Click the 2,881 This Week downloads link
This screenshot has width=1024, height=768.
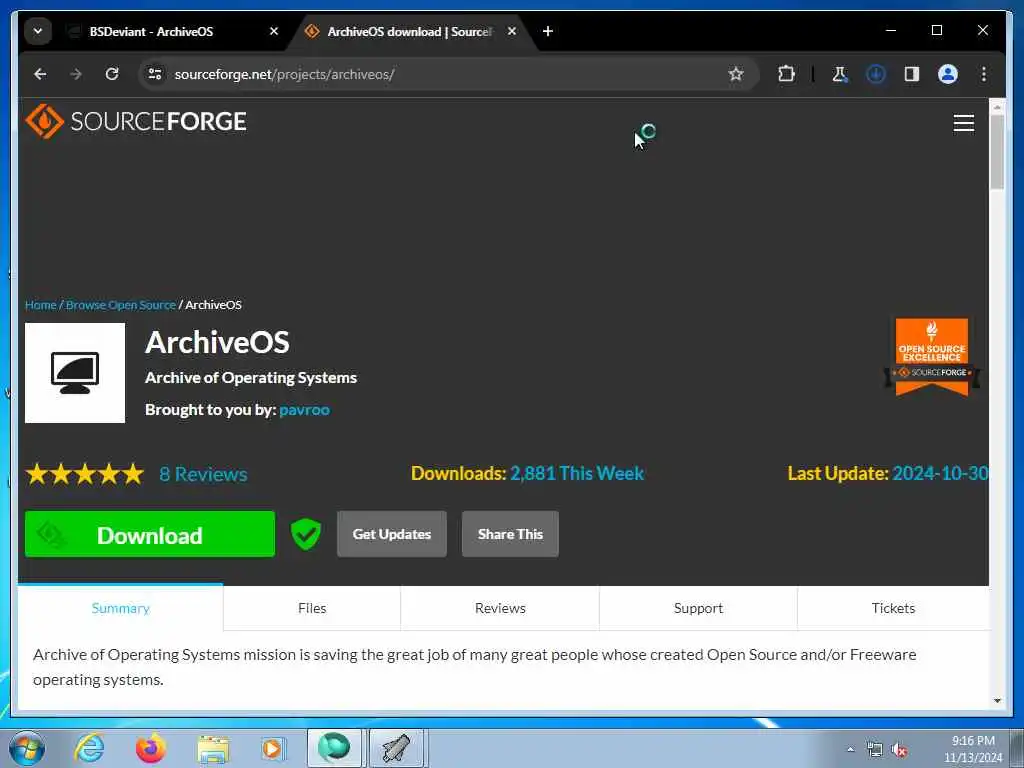point(577,473)
